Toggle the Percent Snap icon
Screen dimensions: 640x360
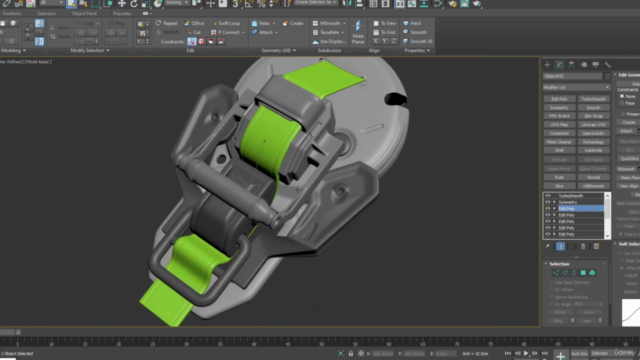(x=261, y=4)
